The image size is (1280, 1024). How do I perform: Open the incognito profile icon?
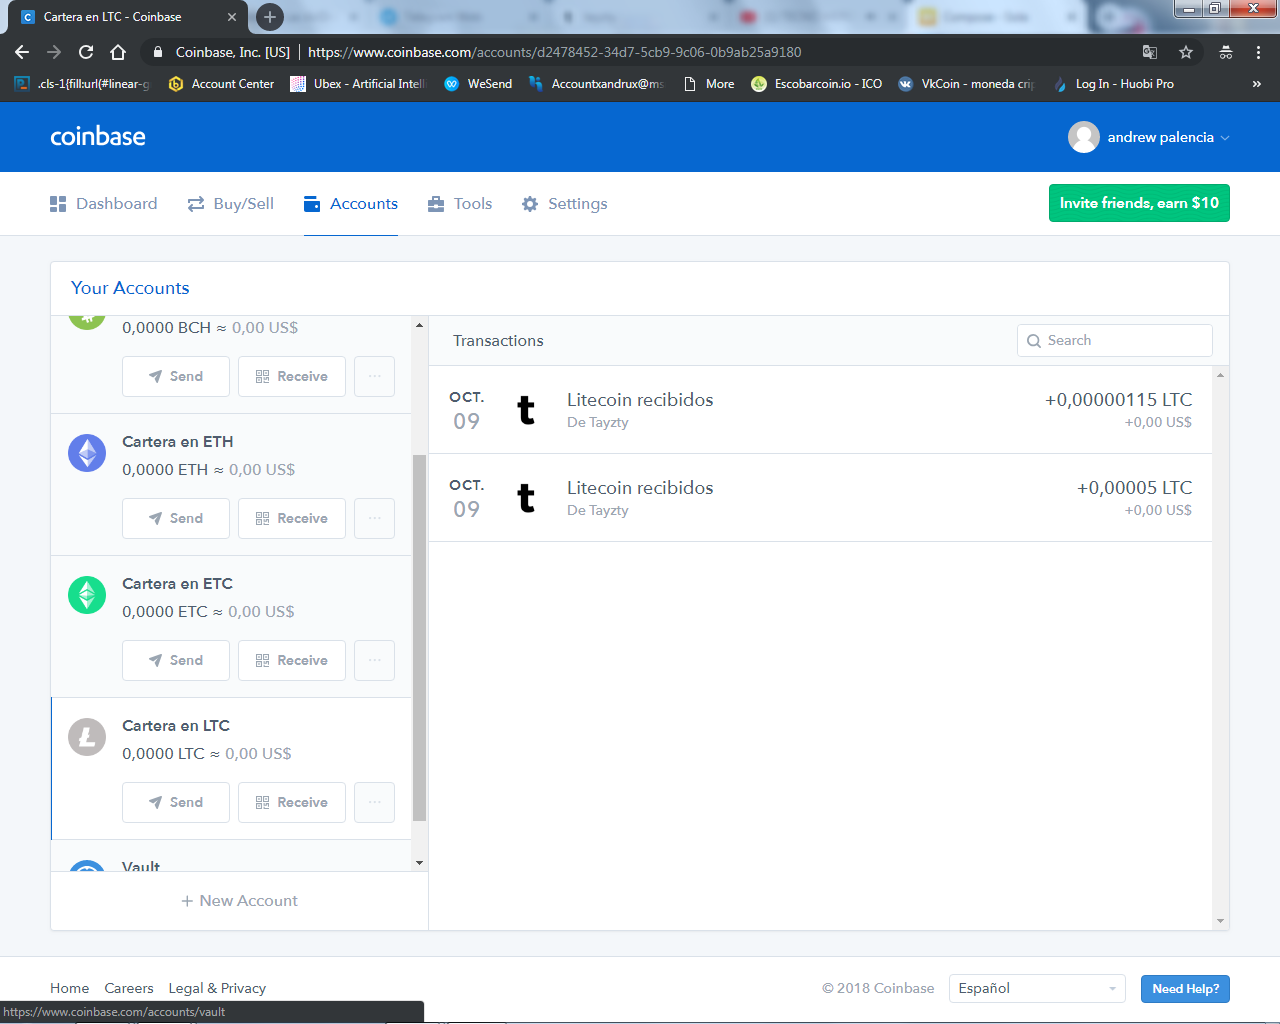coord(1226,52)
